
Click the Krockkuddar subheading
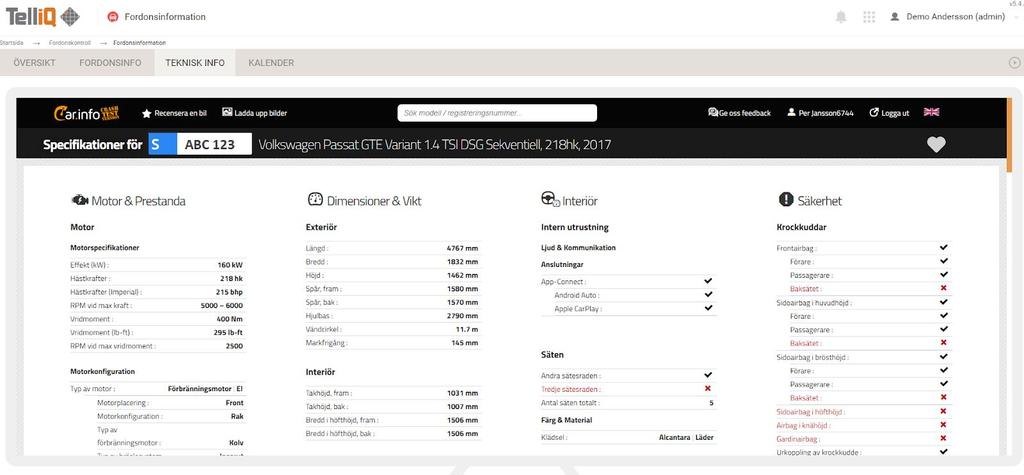pyautogui.click(x=801, y=227)
